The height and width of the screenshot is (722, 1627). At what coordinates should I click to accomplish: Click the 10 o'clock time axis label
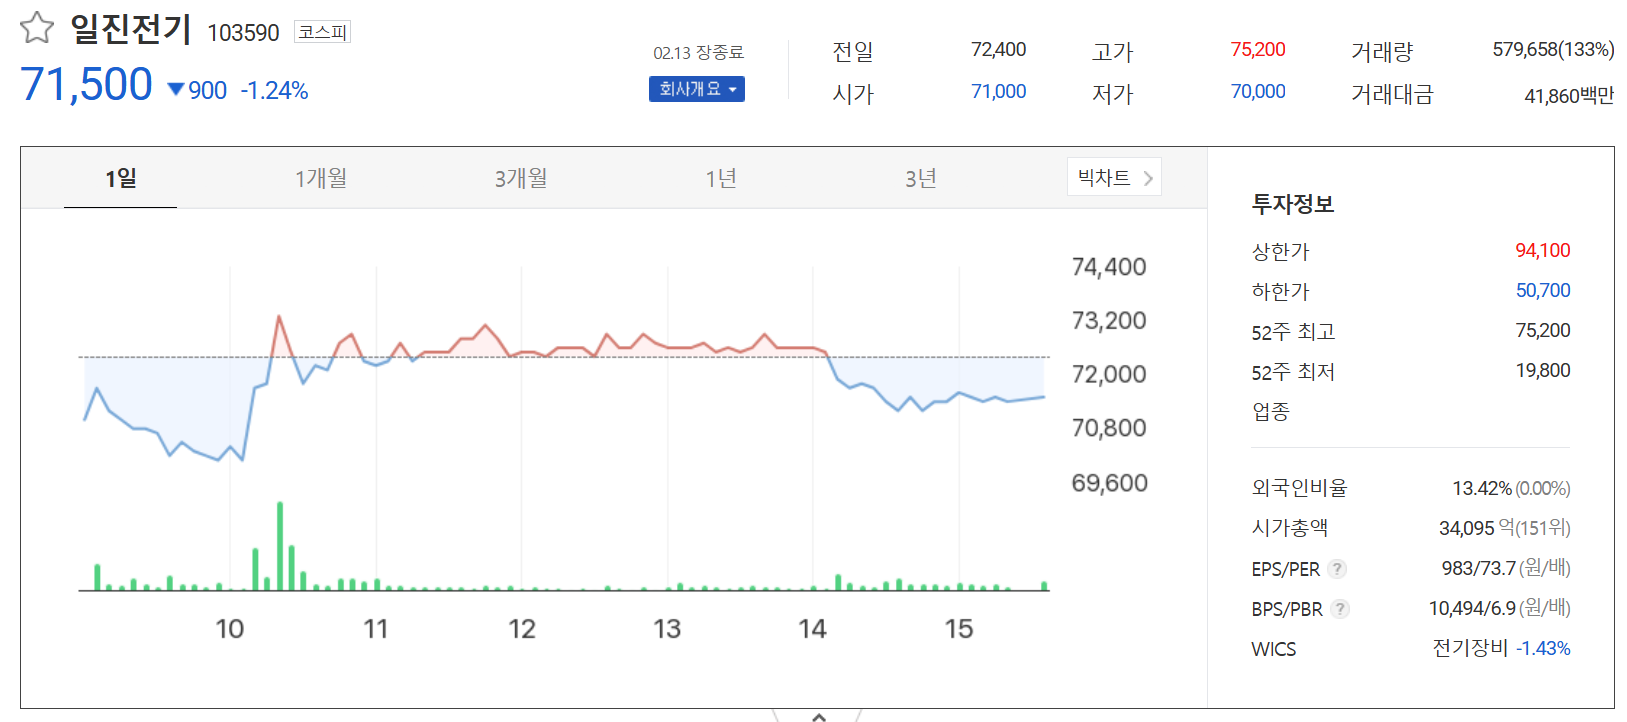coord(229,629)
